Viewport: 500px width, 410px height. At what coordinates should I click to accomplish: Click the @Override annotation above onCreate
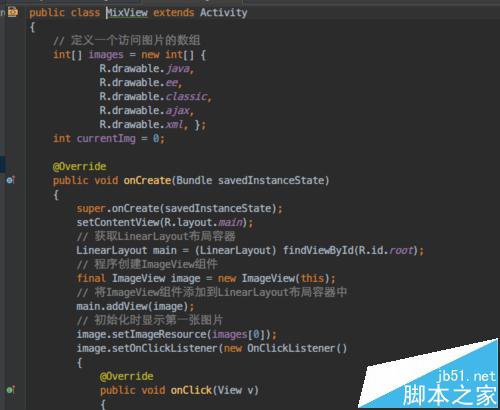pos(80,166)
